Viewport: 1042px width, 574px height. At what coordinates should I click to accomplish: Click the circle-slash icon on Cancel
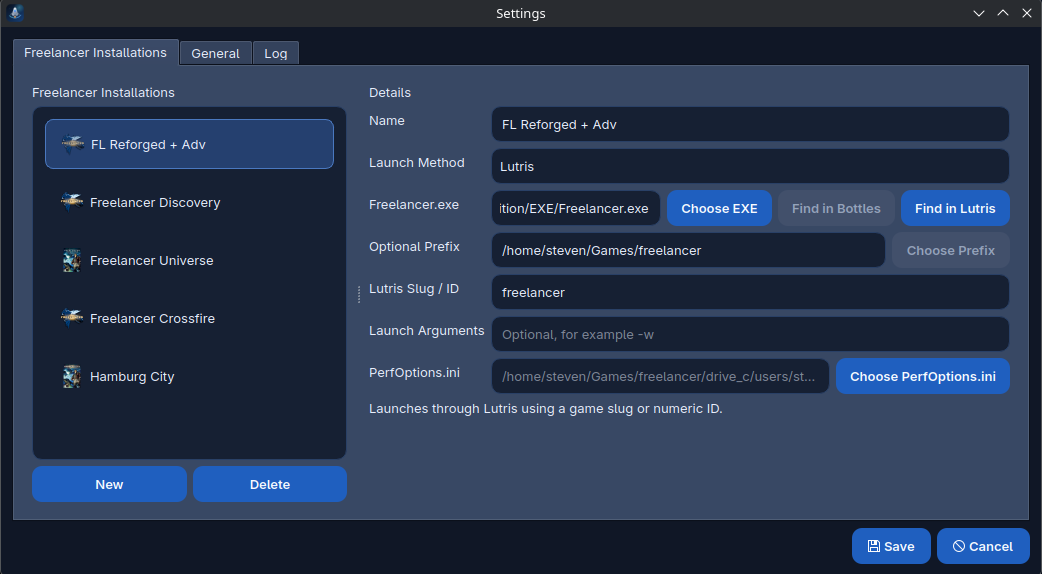959,546
